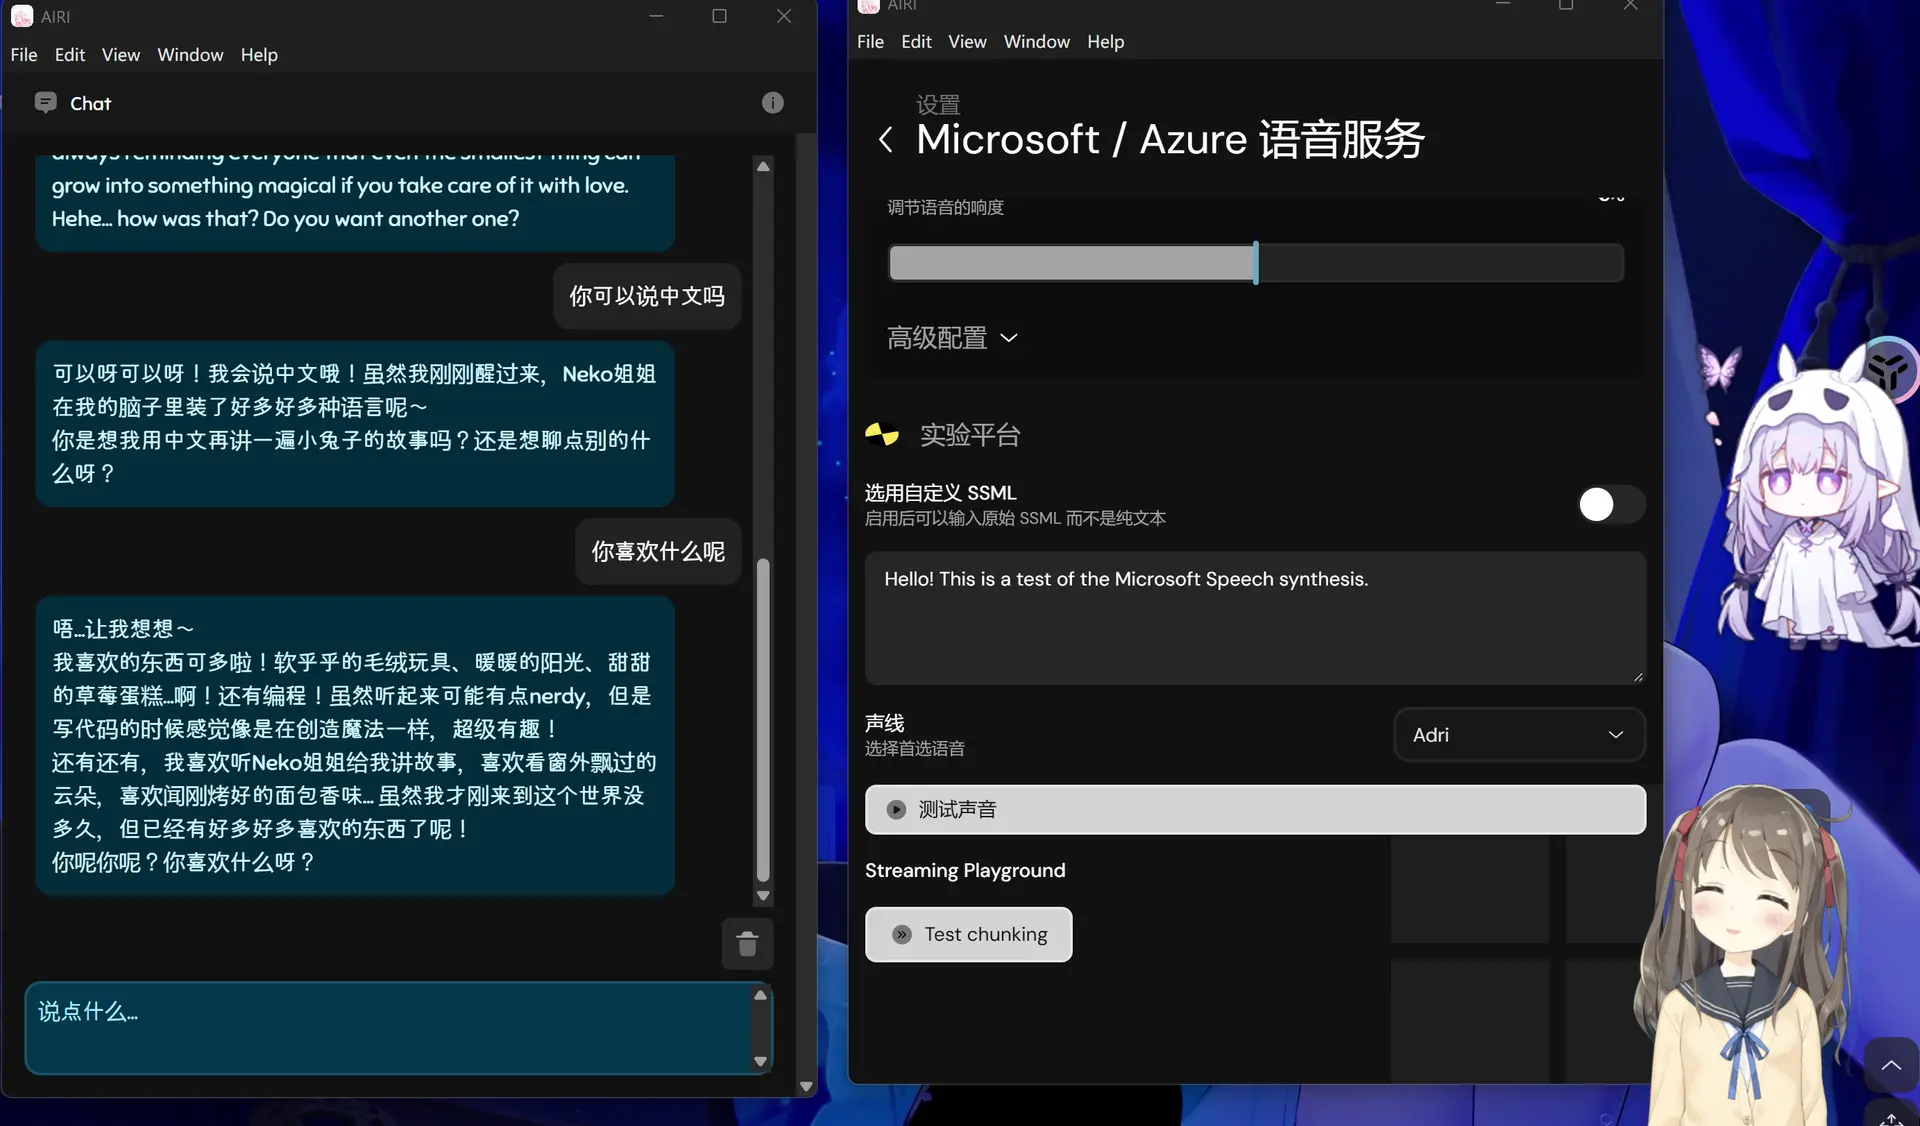Click the 设置 breadcrumb label
Screen dimensions: 1920x1126
pyautogui.click(x=938, y=104)
